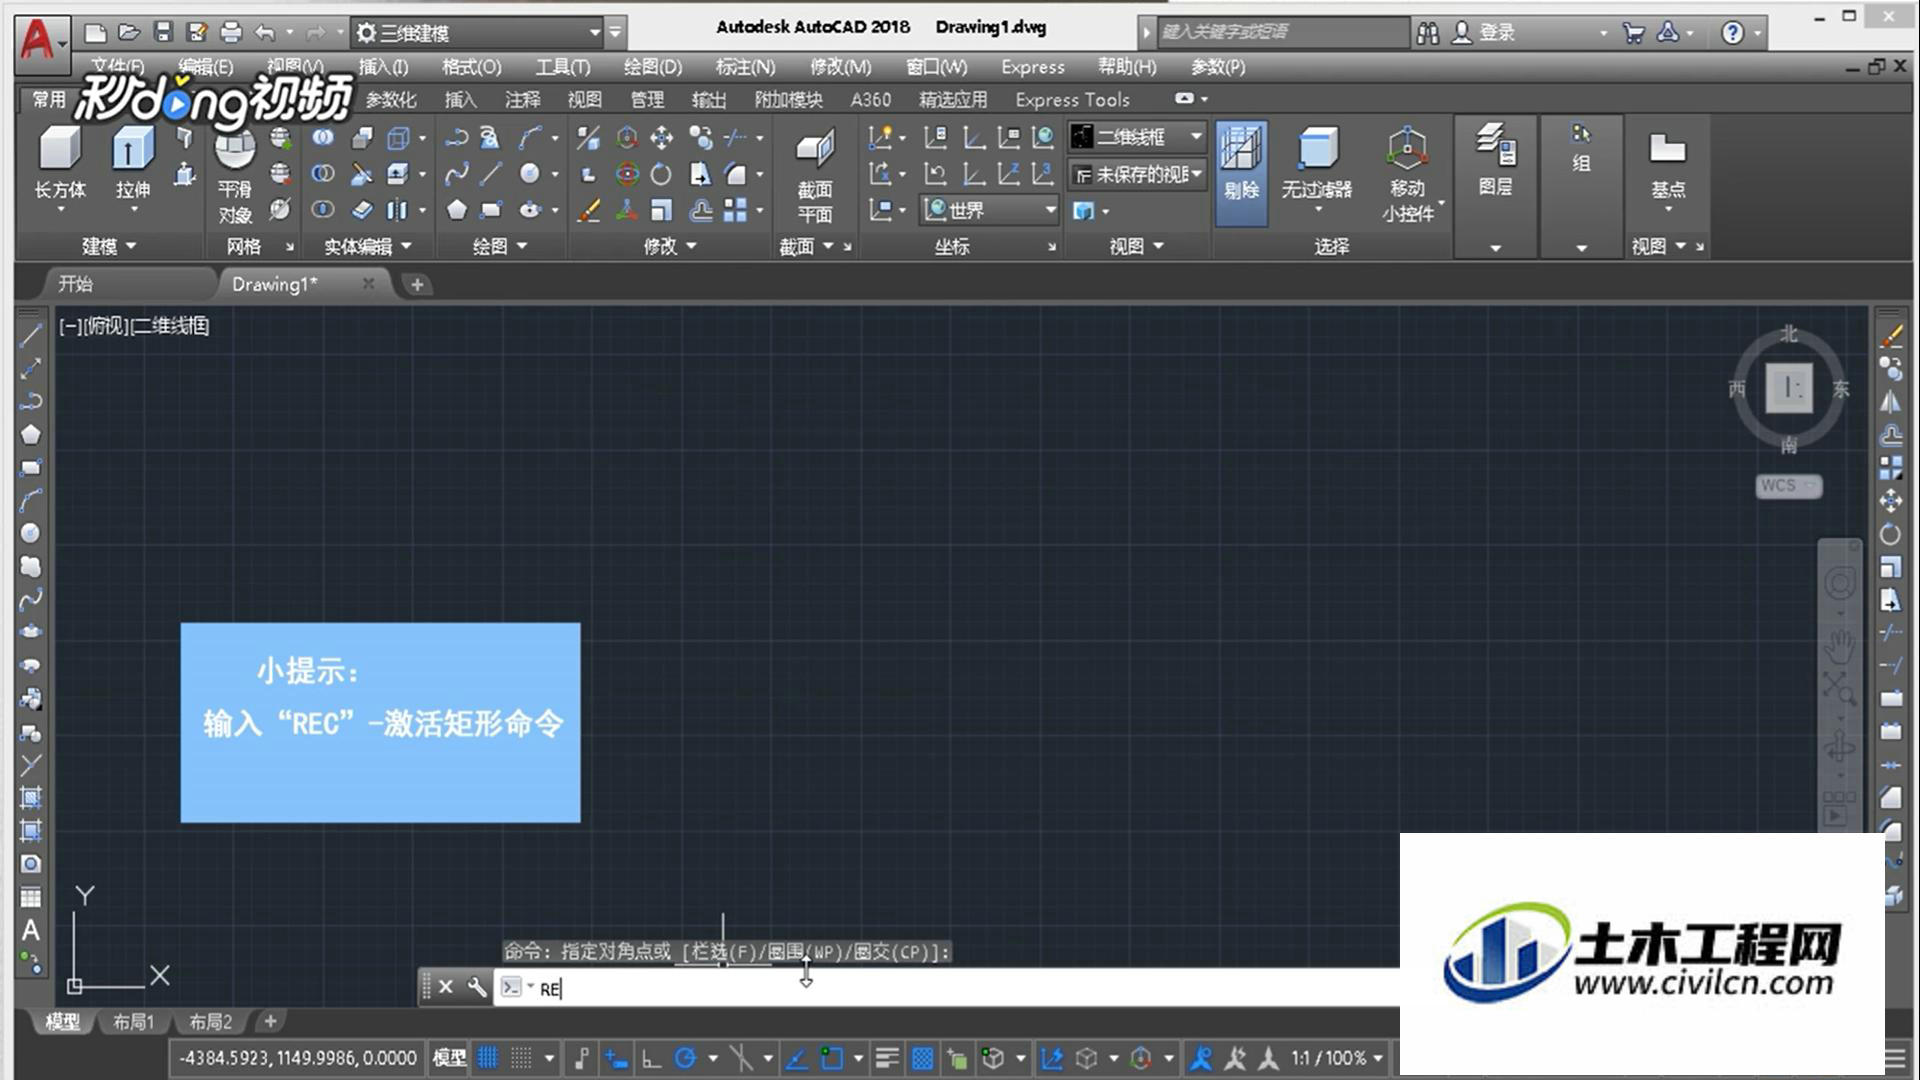Toggle snap mode in status bar
1920x1080 pixels.
tap(521, 1057)
